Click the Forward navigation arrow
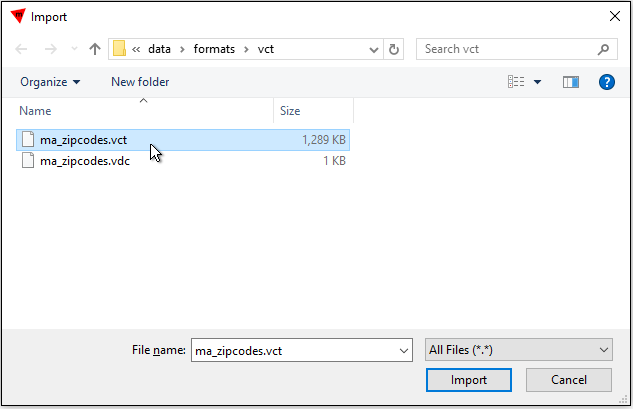Image resolution: width=633 pixels, height=409 pixels. pos(50,49)
